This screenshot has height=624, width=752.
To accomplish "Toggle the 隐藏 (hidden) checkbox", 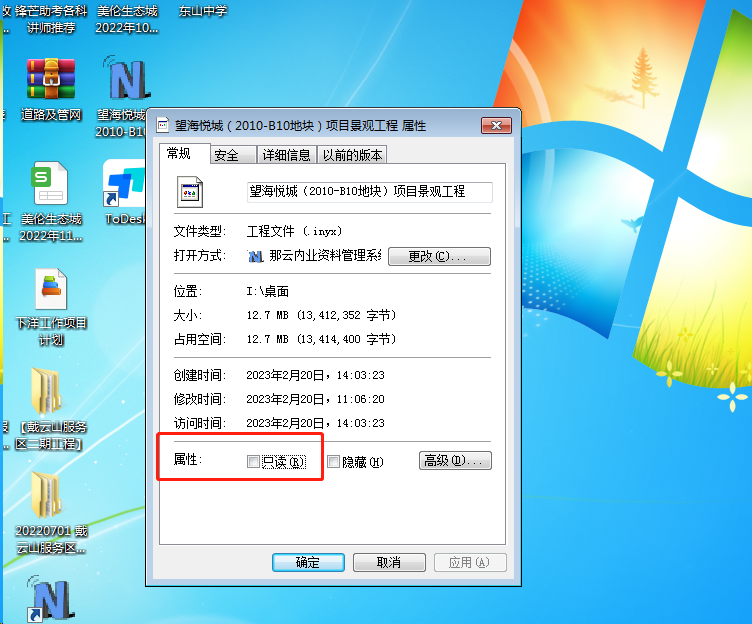I will tap(334, 461).
